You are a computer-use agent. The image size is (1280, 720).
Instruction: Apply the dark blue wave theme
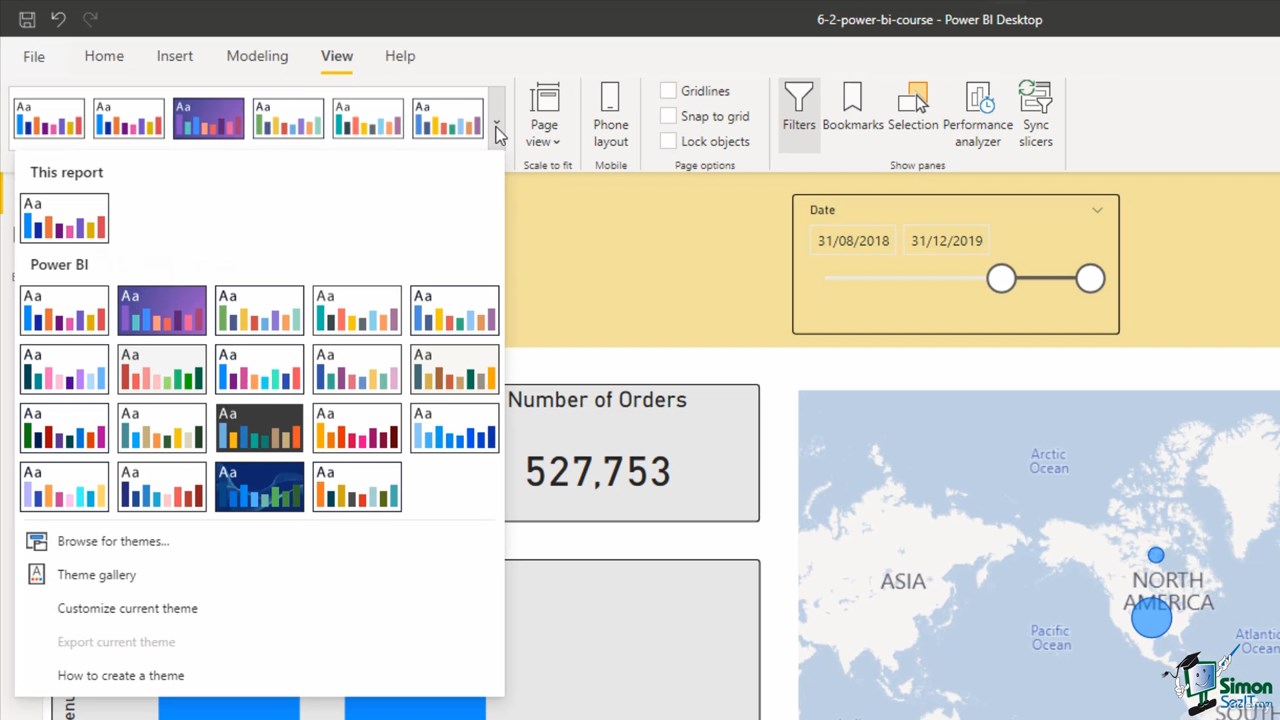[x=259, y=487]
